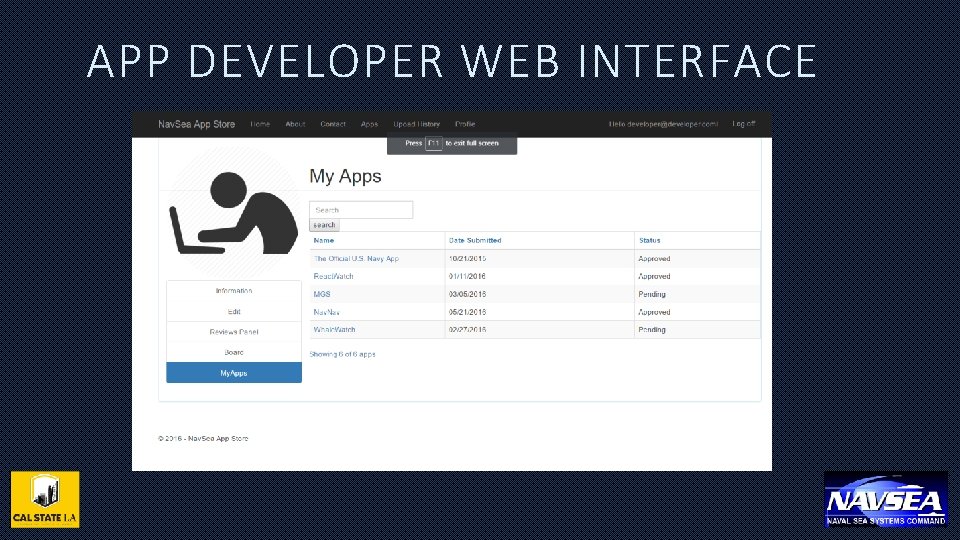Image resolution: width=960 pixels, height=540 pixels.
Task: Go to Home in the navbar
Action: [260, 124]
